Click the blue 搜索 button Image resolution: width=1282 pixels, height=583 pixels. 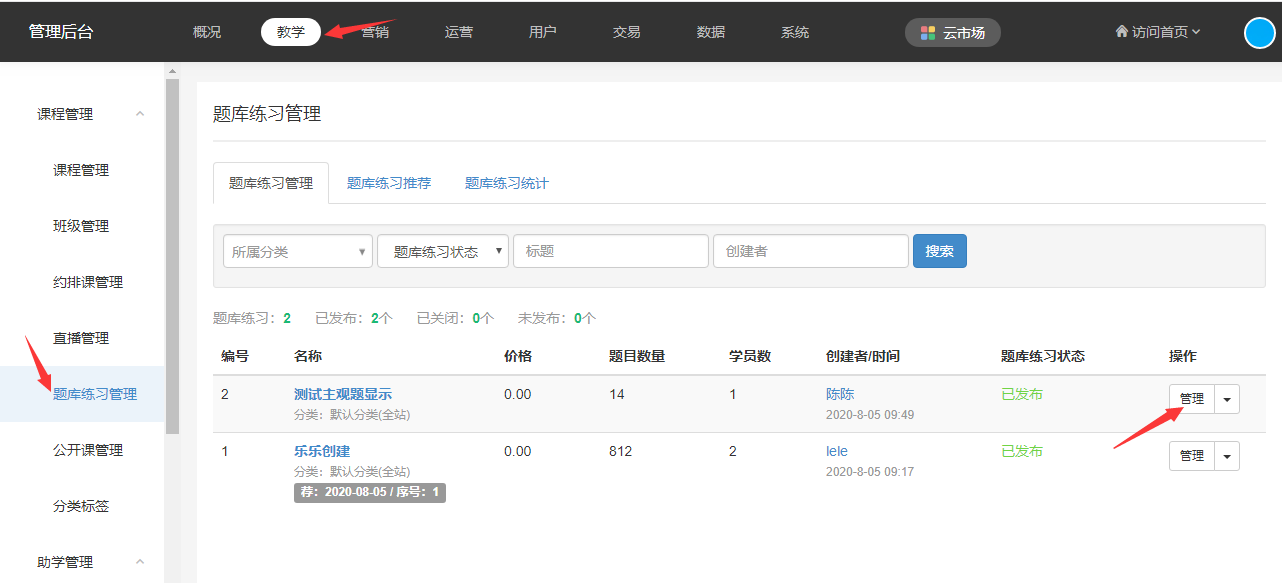coord(939,252)
